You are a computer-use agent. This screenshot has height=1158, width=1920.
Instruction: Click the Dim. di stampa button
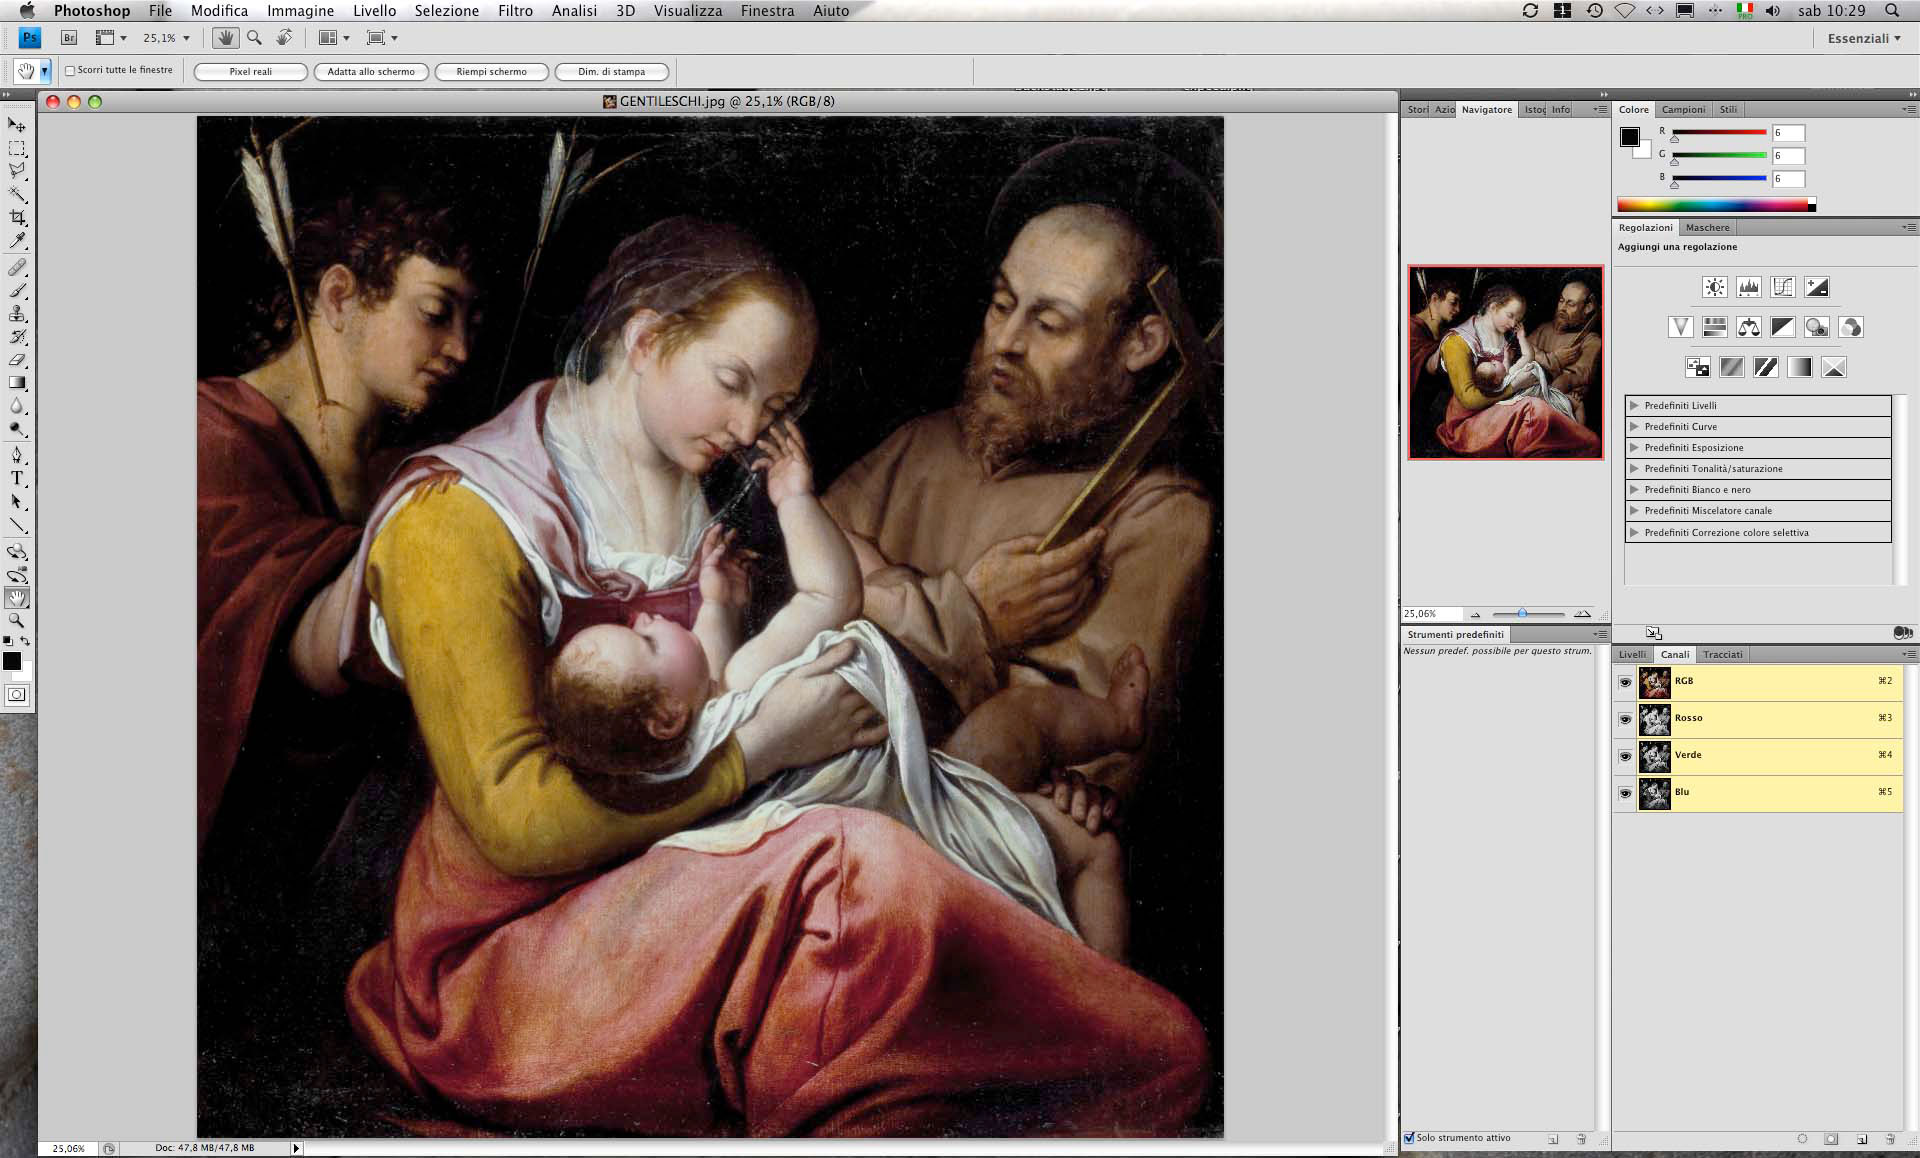coord(611,72)
